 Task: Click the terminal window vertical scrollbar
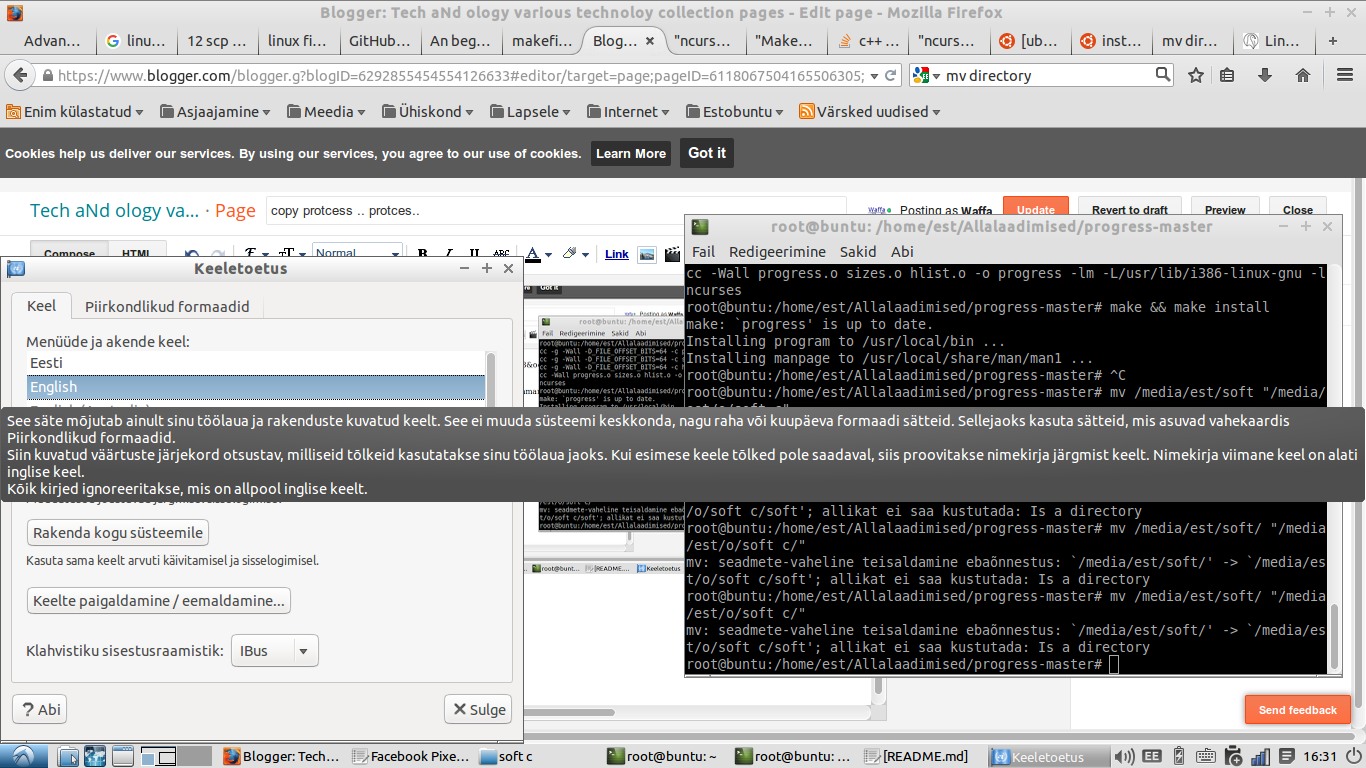(1333, 637)
